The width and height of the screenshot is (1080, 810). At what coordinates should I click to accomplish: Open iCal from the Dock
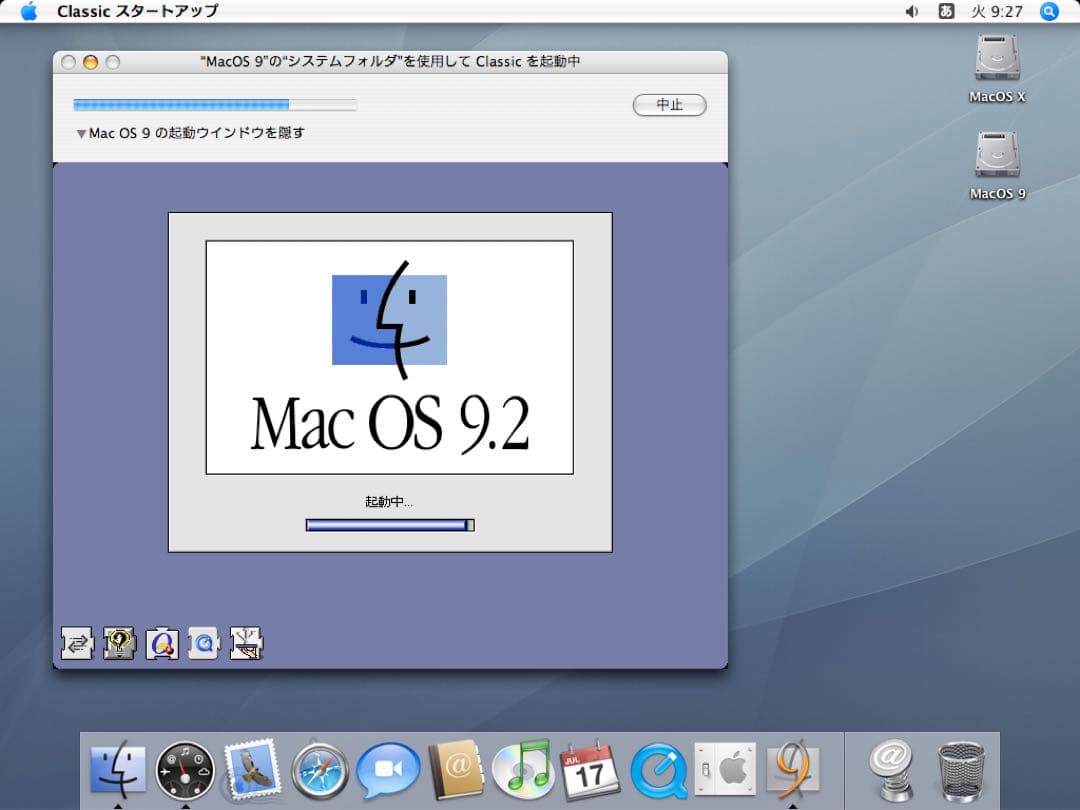pyautogui.click(x=590, y=770)
